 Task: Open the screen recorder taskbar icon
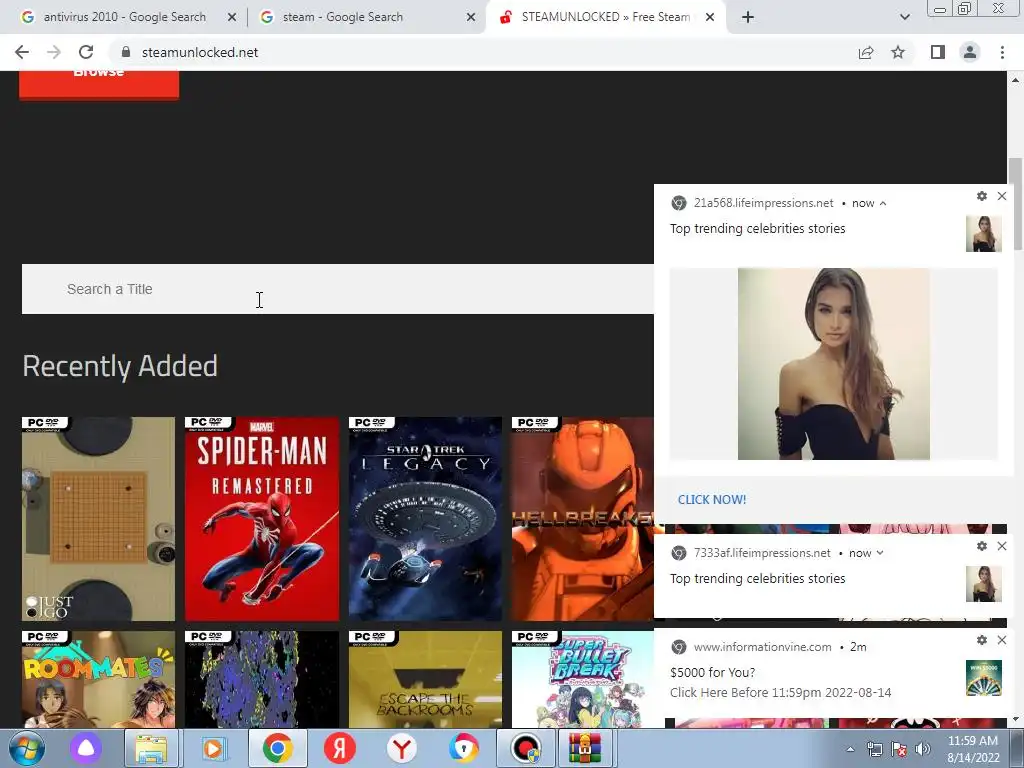coord(526,748)
